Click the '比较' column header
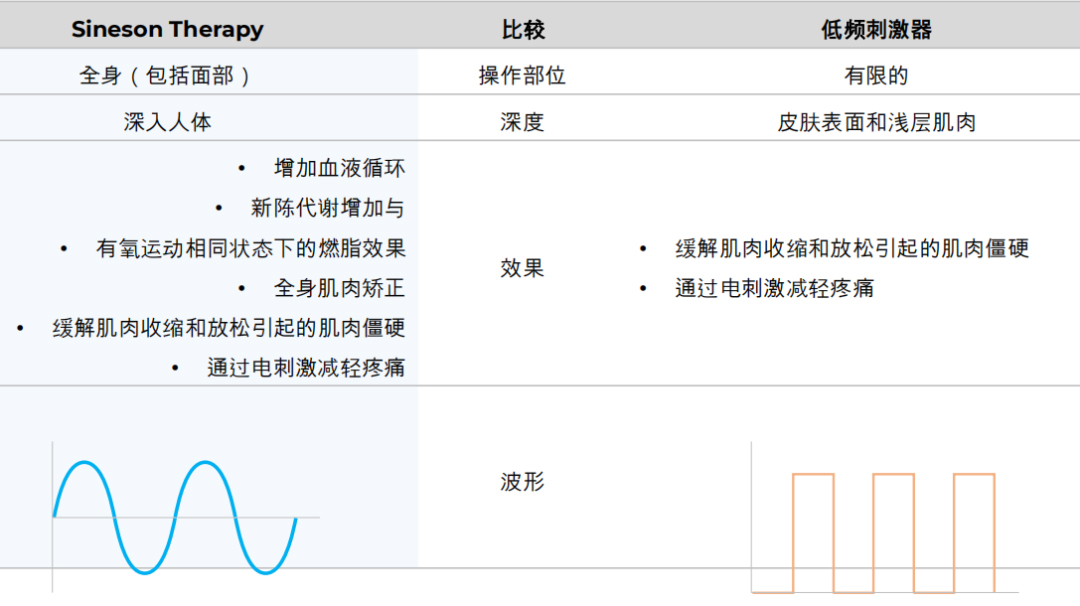This screenshot has width=1080, height=606. [523, 30]
